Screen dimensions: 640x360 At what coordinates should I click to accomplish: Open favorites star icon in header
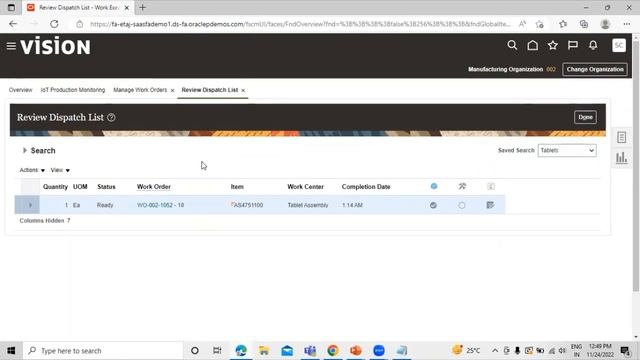(553, 45)
